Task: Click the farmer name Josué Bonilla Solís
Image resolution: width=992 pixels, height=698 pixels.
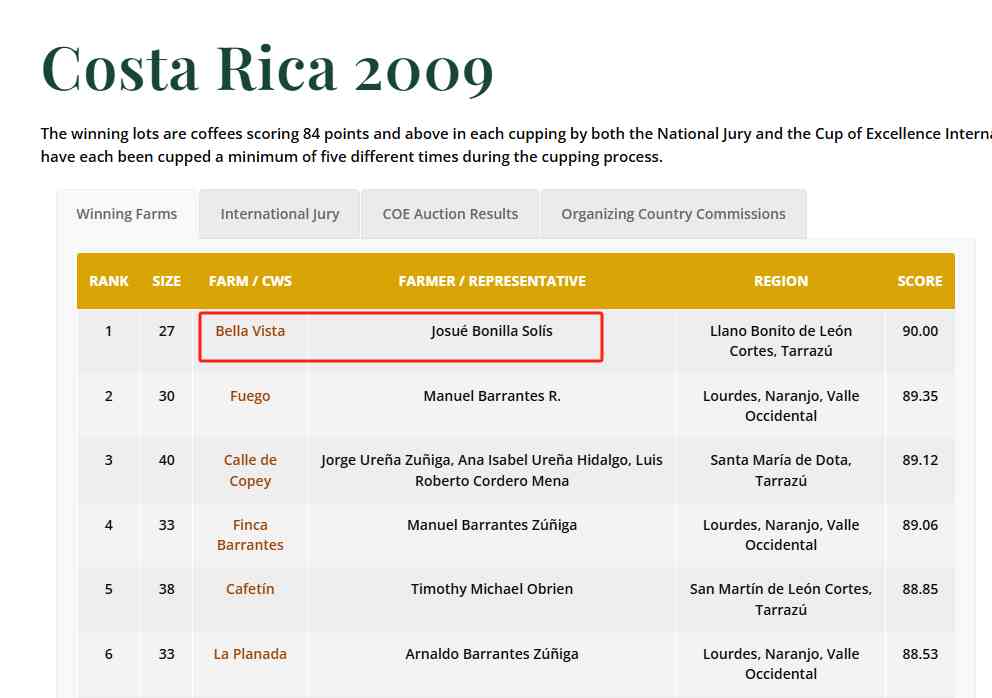Action: [x=492, y=331]
